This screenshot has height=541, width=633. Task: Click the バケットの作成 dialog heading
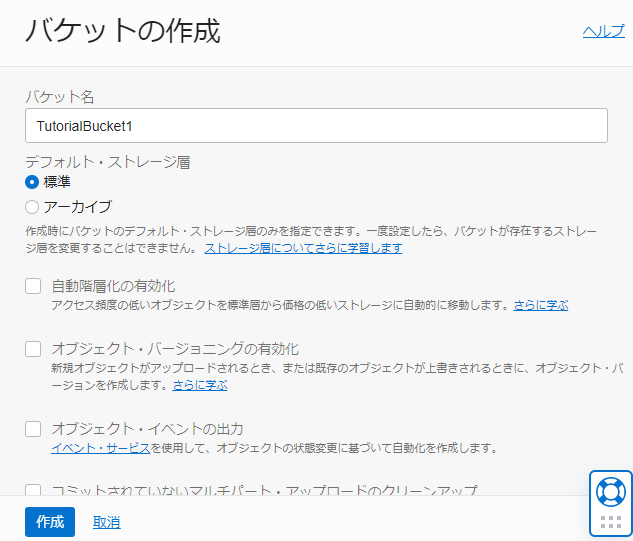(x=122, y=31)
